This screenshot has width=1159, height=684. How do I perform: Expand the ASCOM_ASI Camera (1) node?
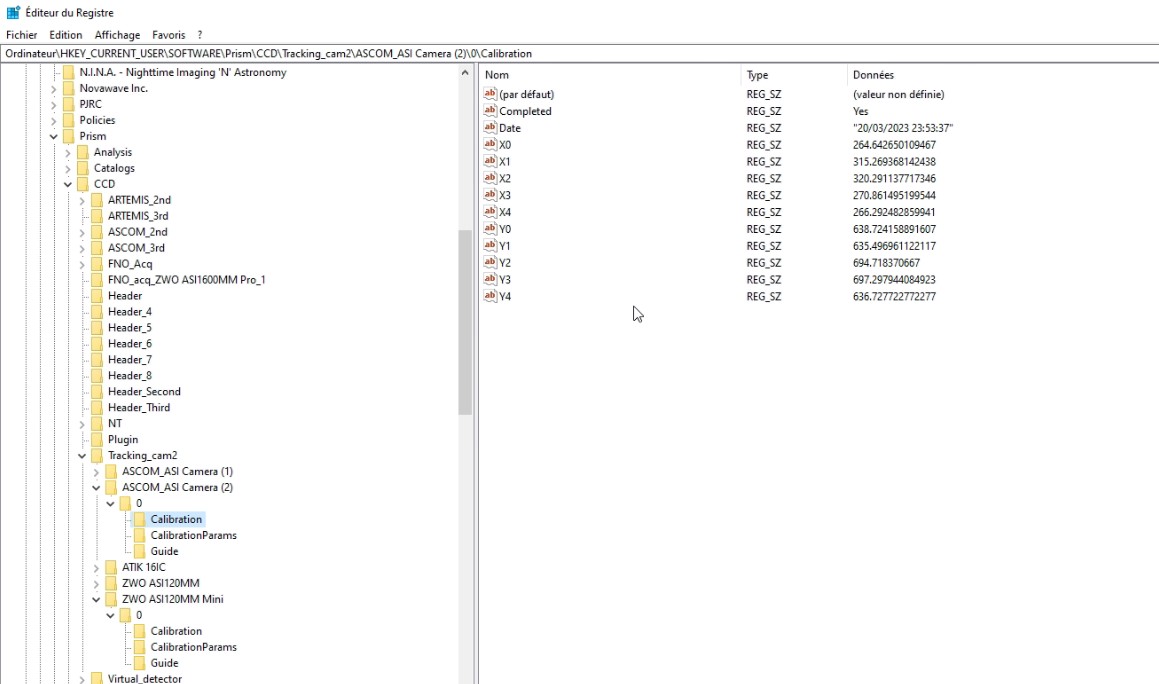tap(96, 472)
